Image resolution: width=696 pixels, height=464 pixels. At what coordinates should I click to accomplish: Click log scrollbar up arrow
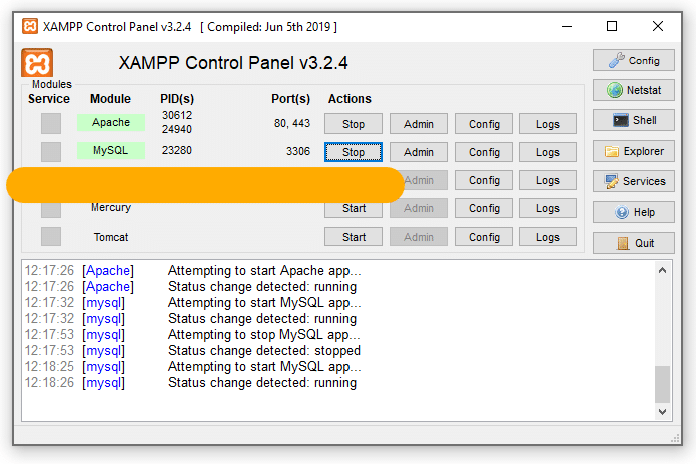pyautogui.click(x=662, y=270)
